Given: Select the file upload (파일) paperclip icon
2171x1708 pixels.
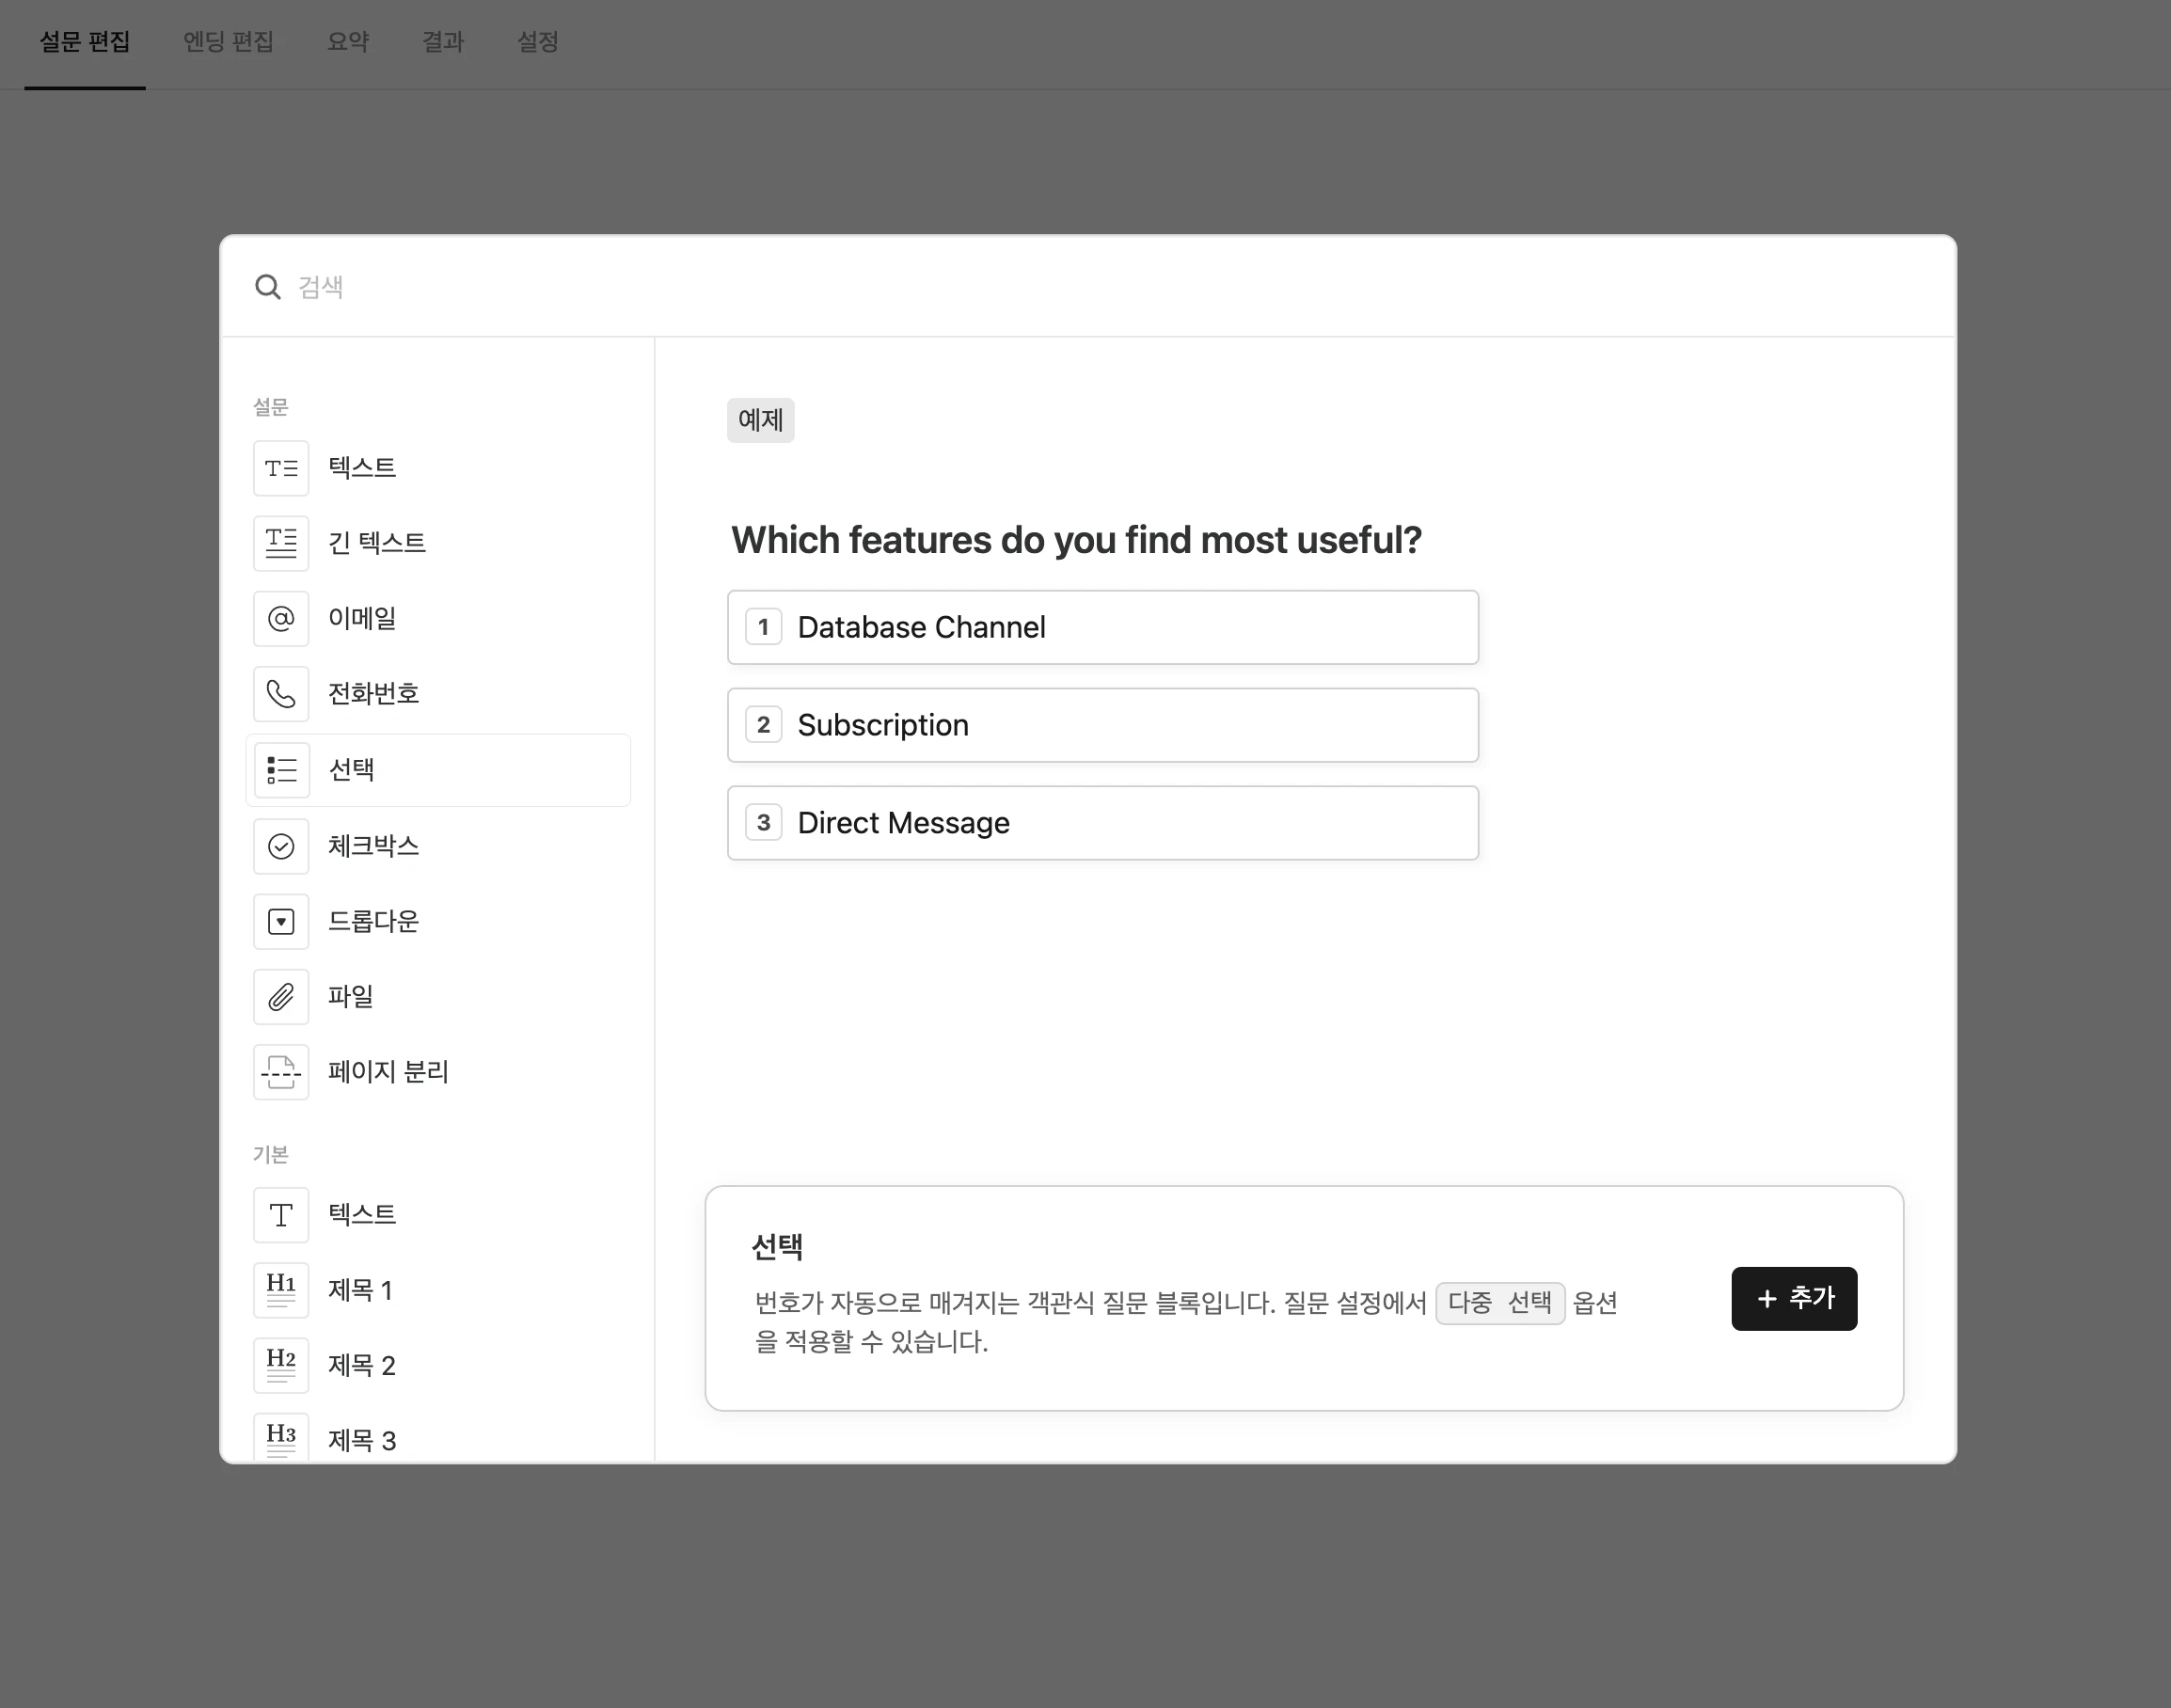Looking at the screenshot, I should [x=281, y=996].
